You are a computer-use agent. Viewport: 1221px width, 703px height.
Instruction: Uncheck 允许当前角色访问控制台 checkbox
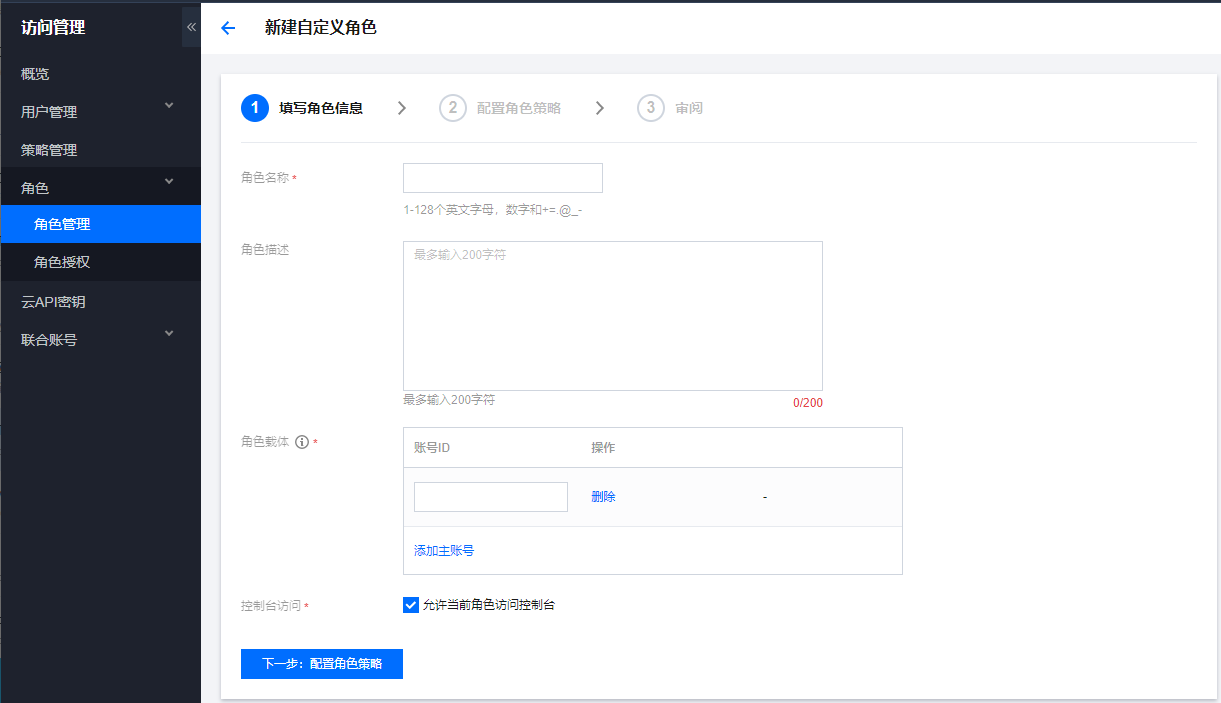pyautogui.click(x=411, y=605)
